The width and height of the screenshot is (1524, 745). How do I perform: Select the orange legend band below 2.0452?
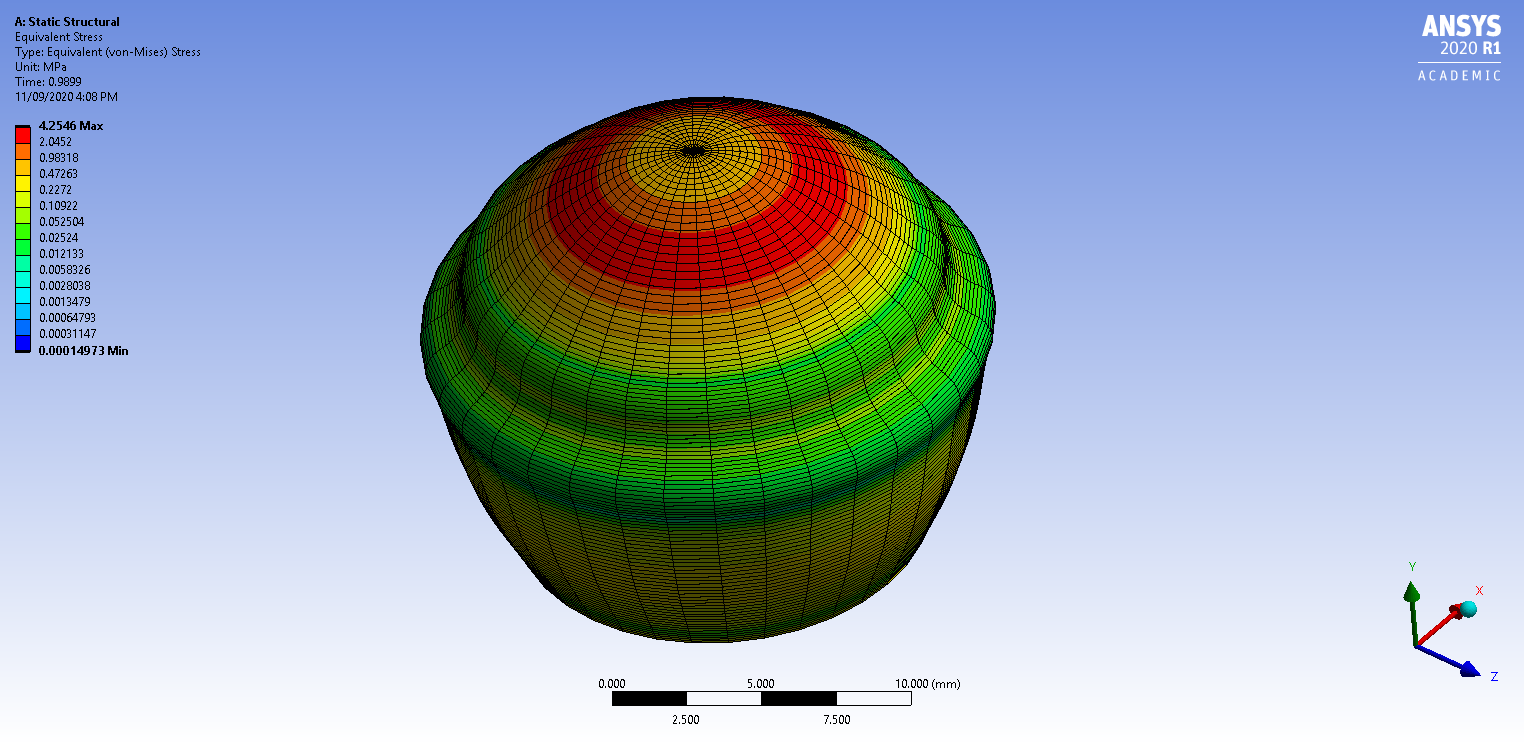22,150
